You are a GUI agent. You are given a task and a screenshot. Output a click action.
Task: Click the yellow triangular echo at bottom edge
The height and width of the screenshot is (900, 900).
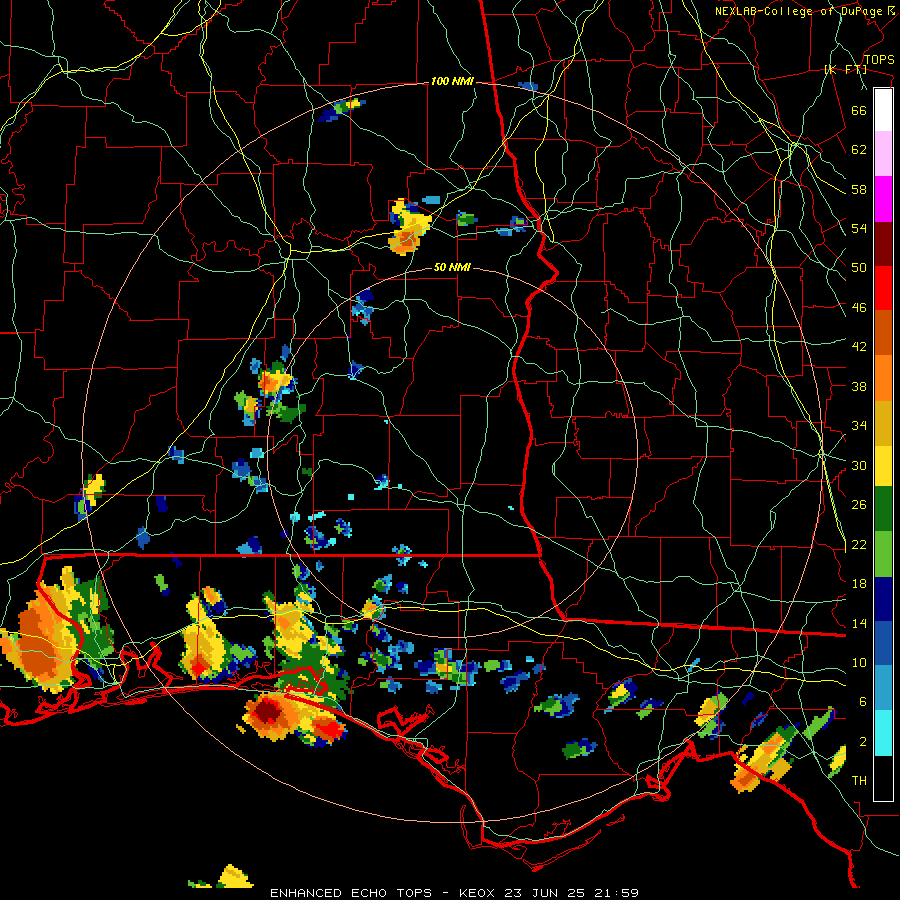click(234, 876)
